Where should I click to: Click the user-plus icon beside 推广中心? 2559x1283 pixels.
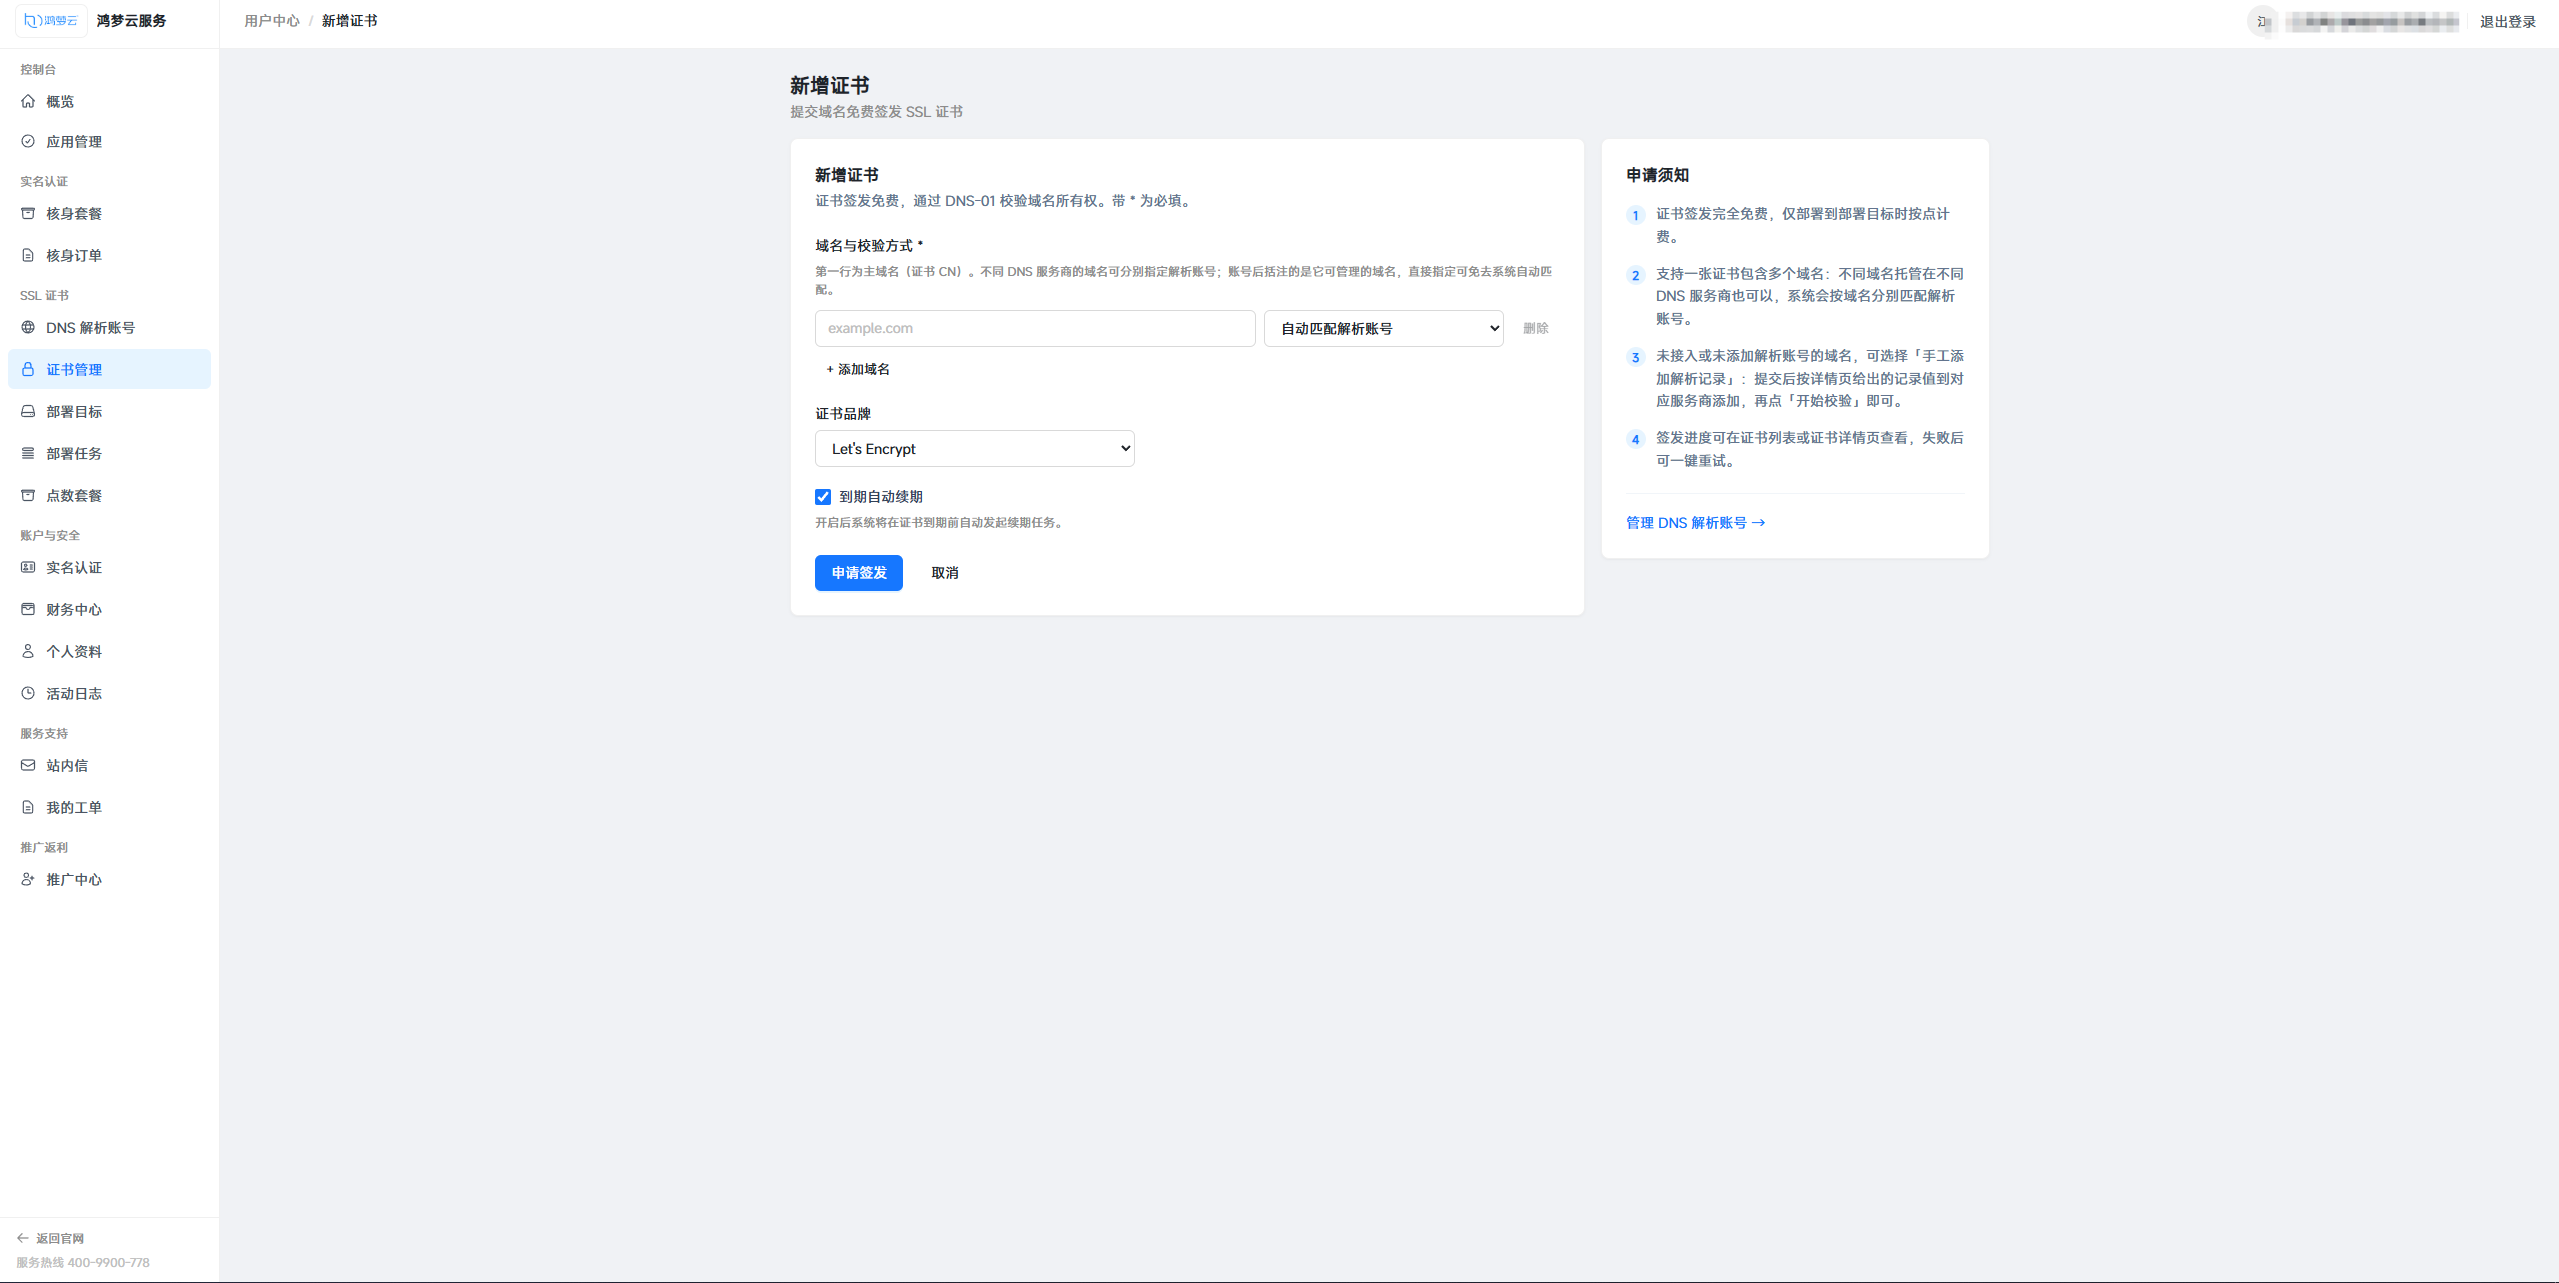pyautogui.click(x=28, y=879)
